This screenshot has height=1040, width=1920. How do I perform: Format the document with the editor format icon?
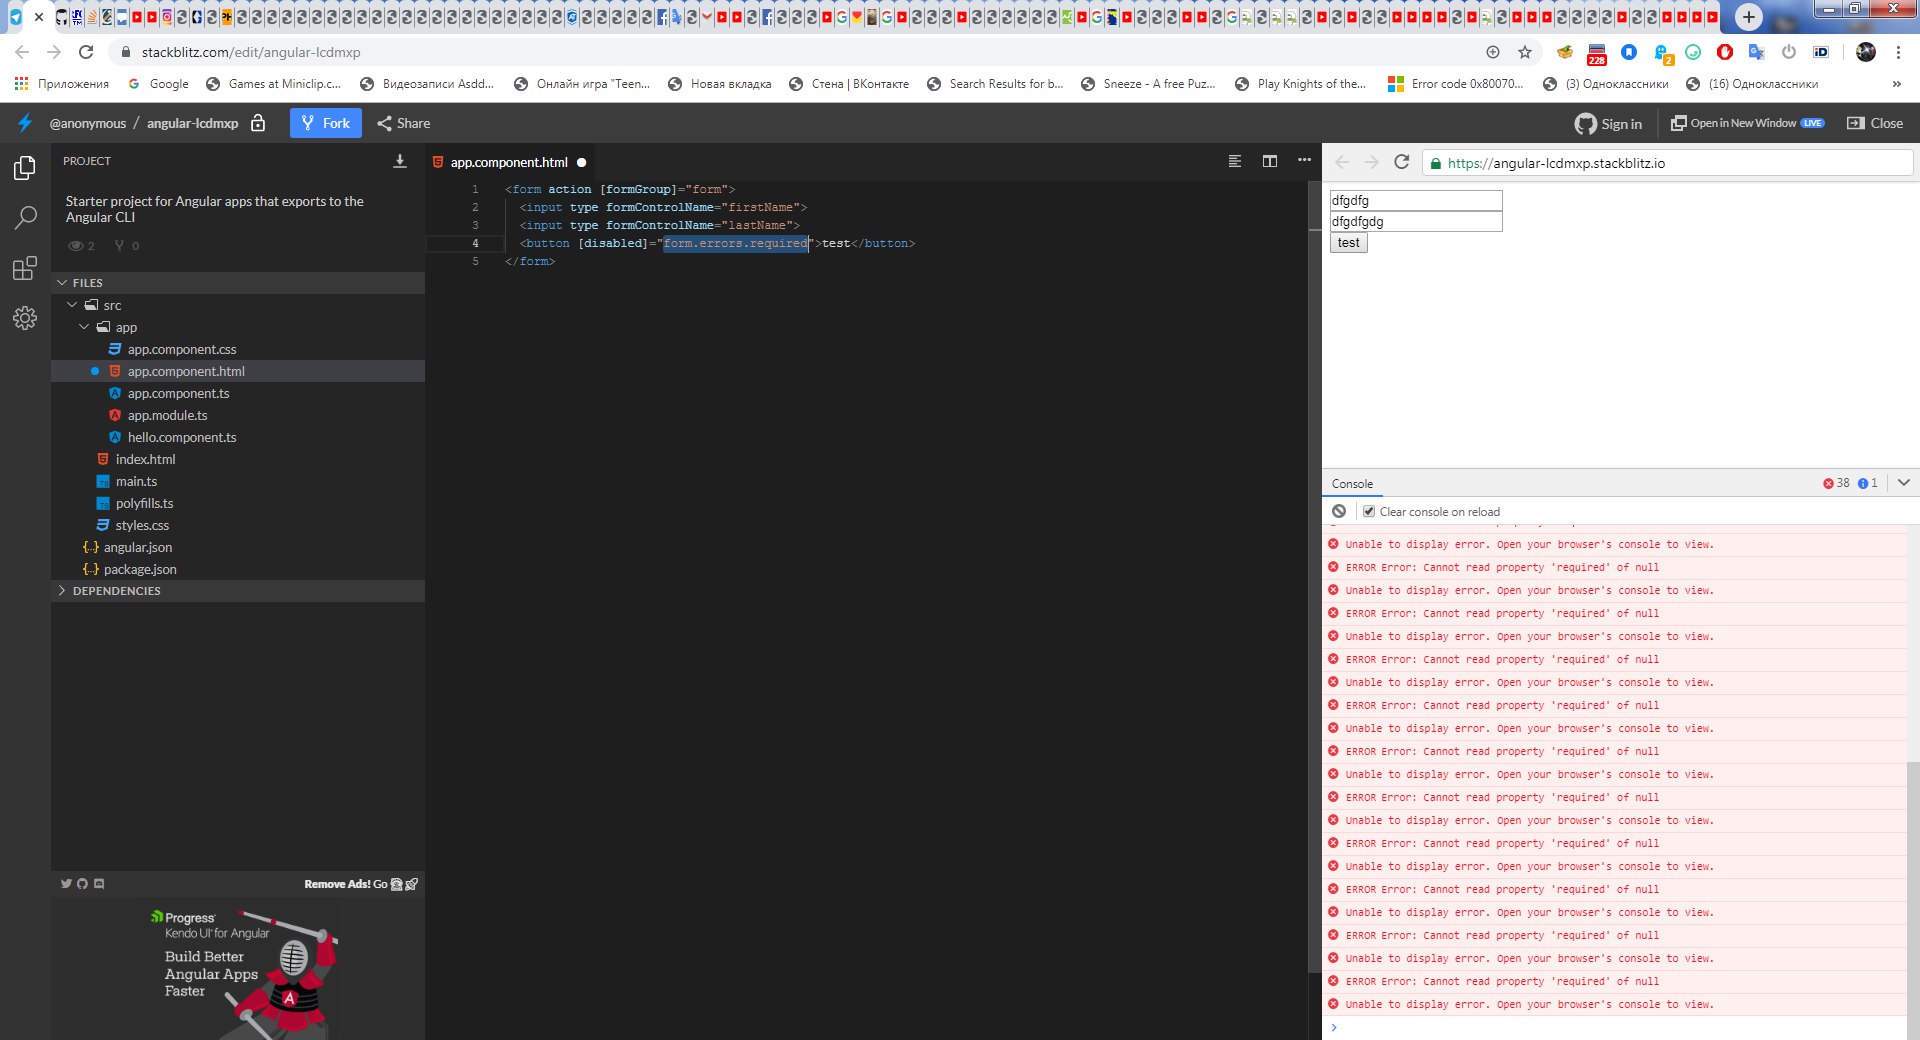[1235, 161]
